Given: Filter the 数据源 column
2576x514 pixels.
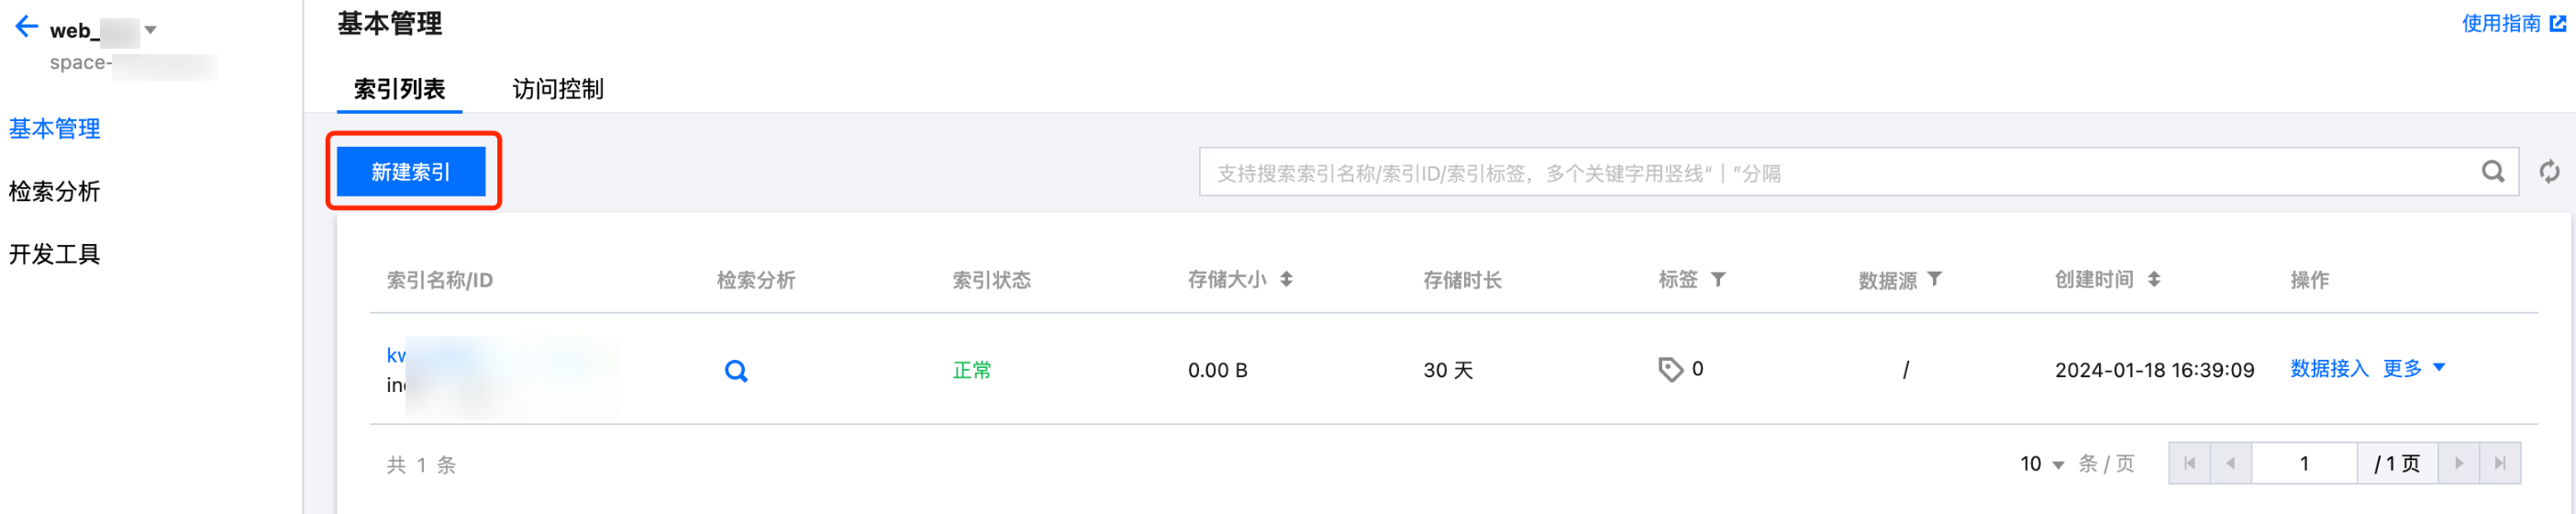Looking at the screenshot, I should [x=1935, y=280].
